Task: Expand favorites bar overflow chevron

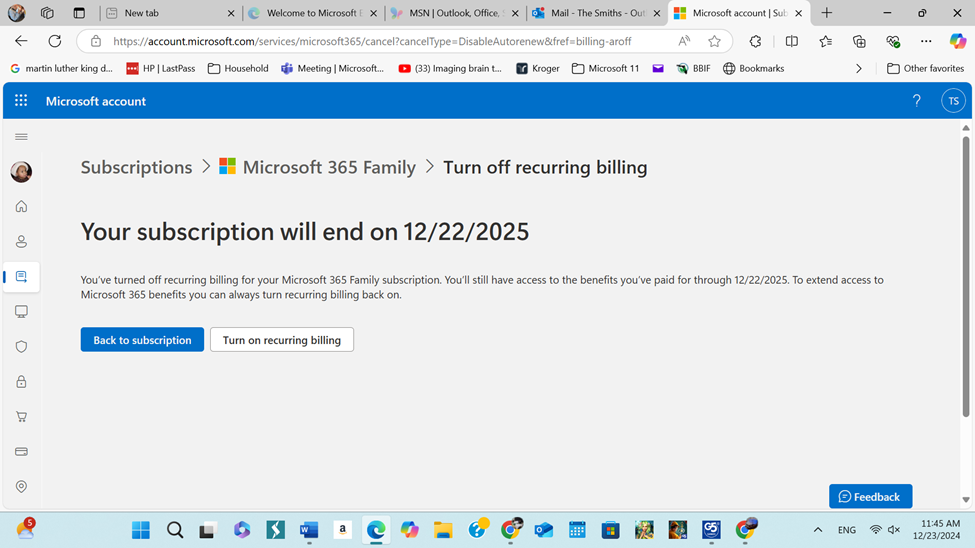Action: tap(859, 68)
